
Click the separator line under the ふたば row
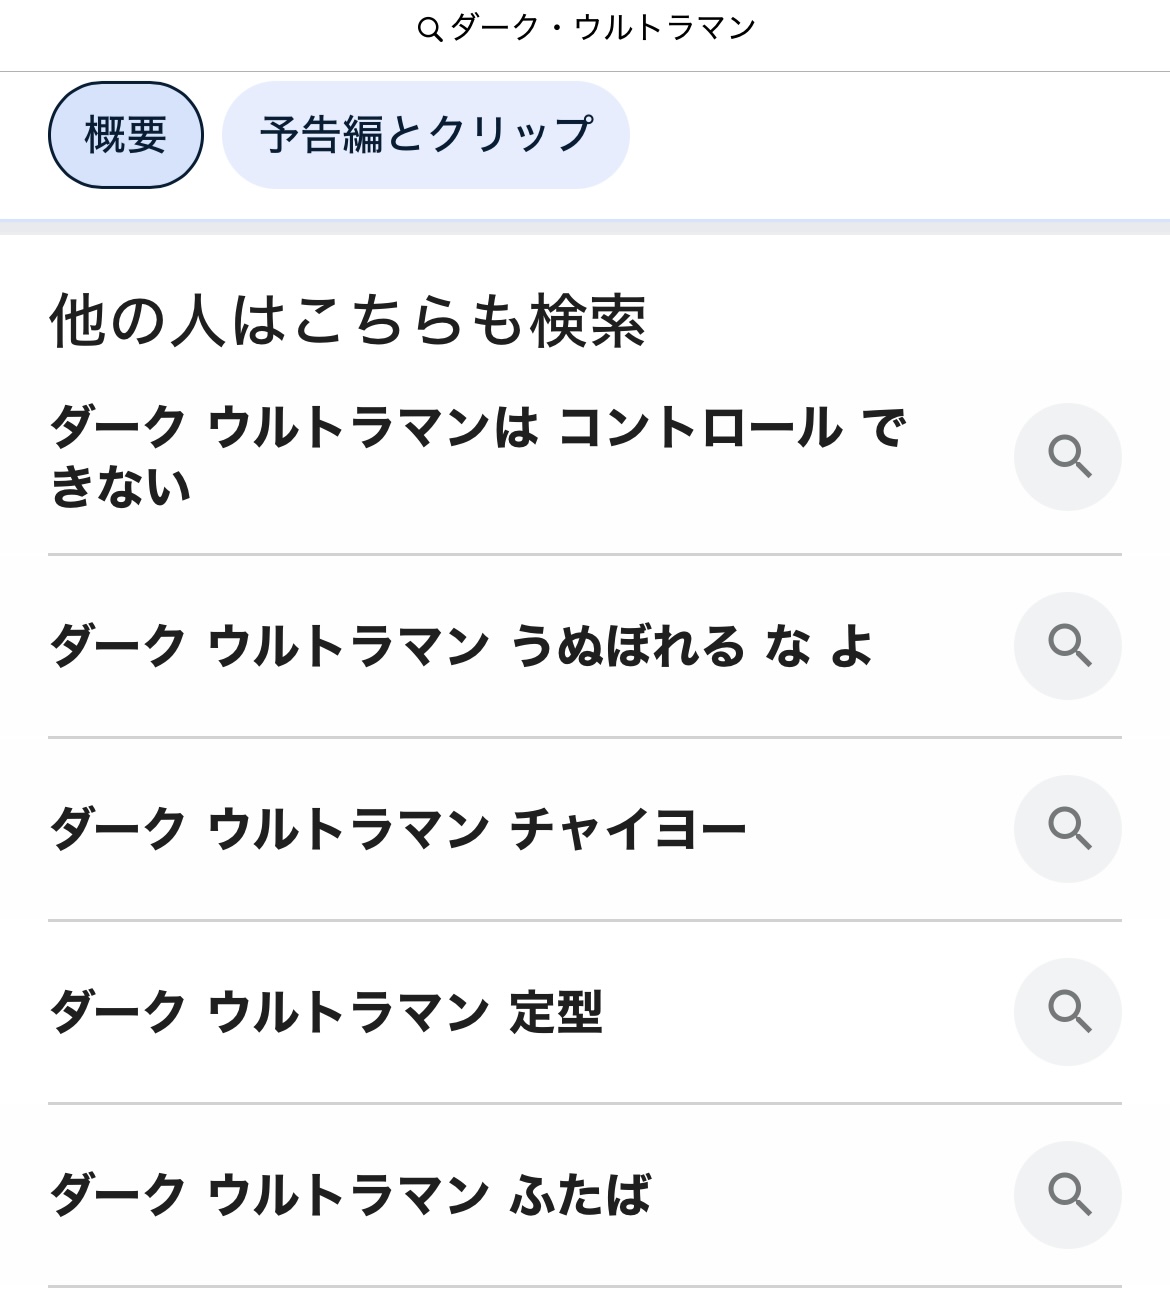tap(585, 1286)
